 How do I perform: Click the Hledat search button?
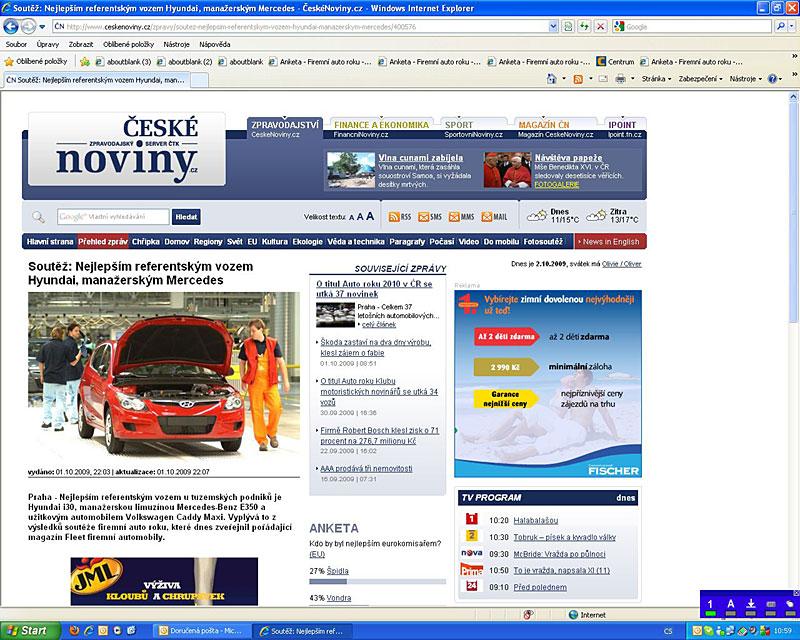pos(186,217)
